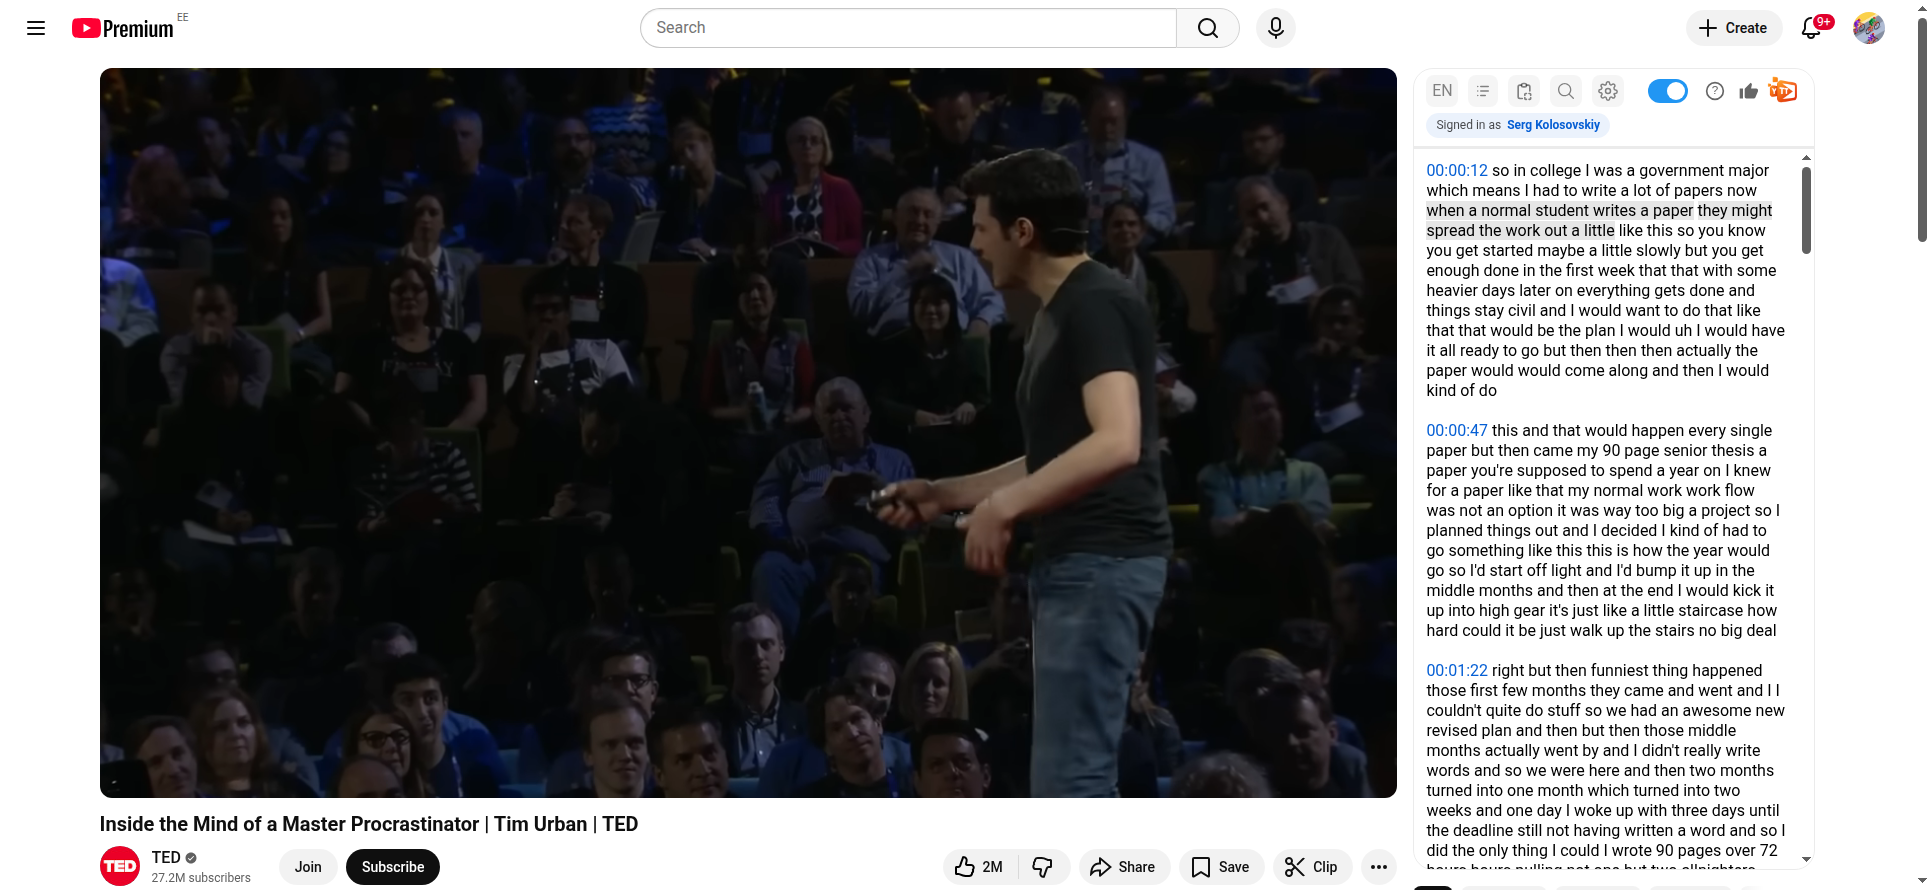Click the search magnifier button

[x=1208, y=28]
